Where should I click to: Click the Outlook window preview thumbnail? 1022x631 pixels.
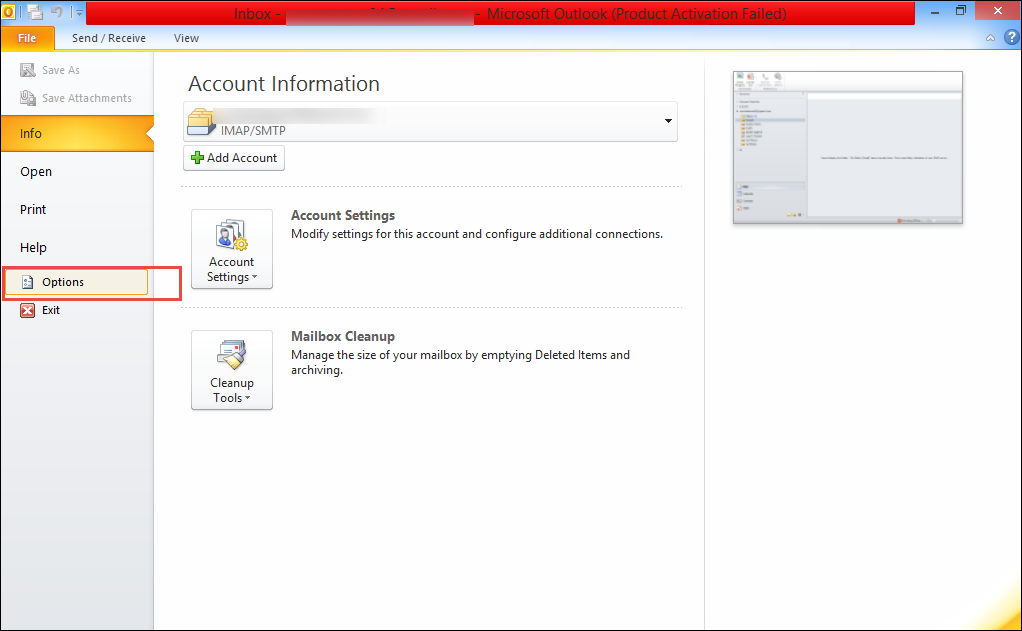(x=848, y=147)
